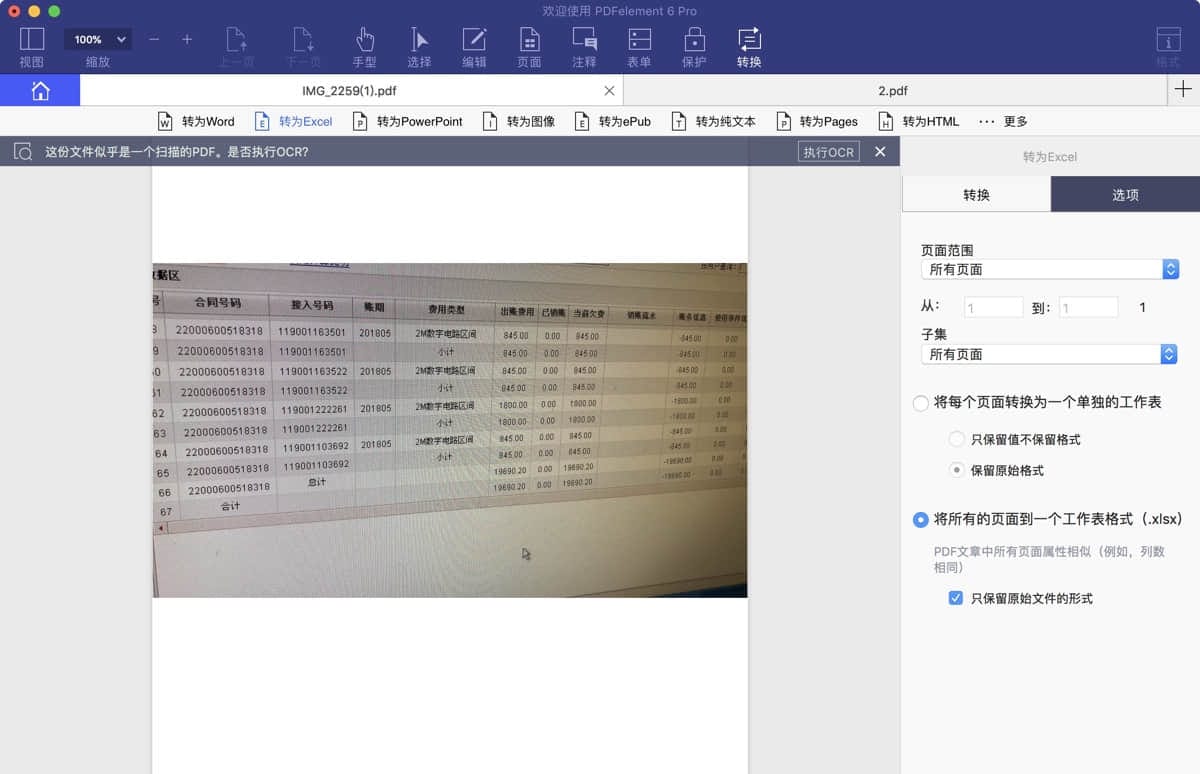This screenshot has height=774, width=1200.
Task: Choose 转为ePub conversion option
Action: tap(612, 121)
